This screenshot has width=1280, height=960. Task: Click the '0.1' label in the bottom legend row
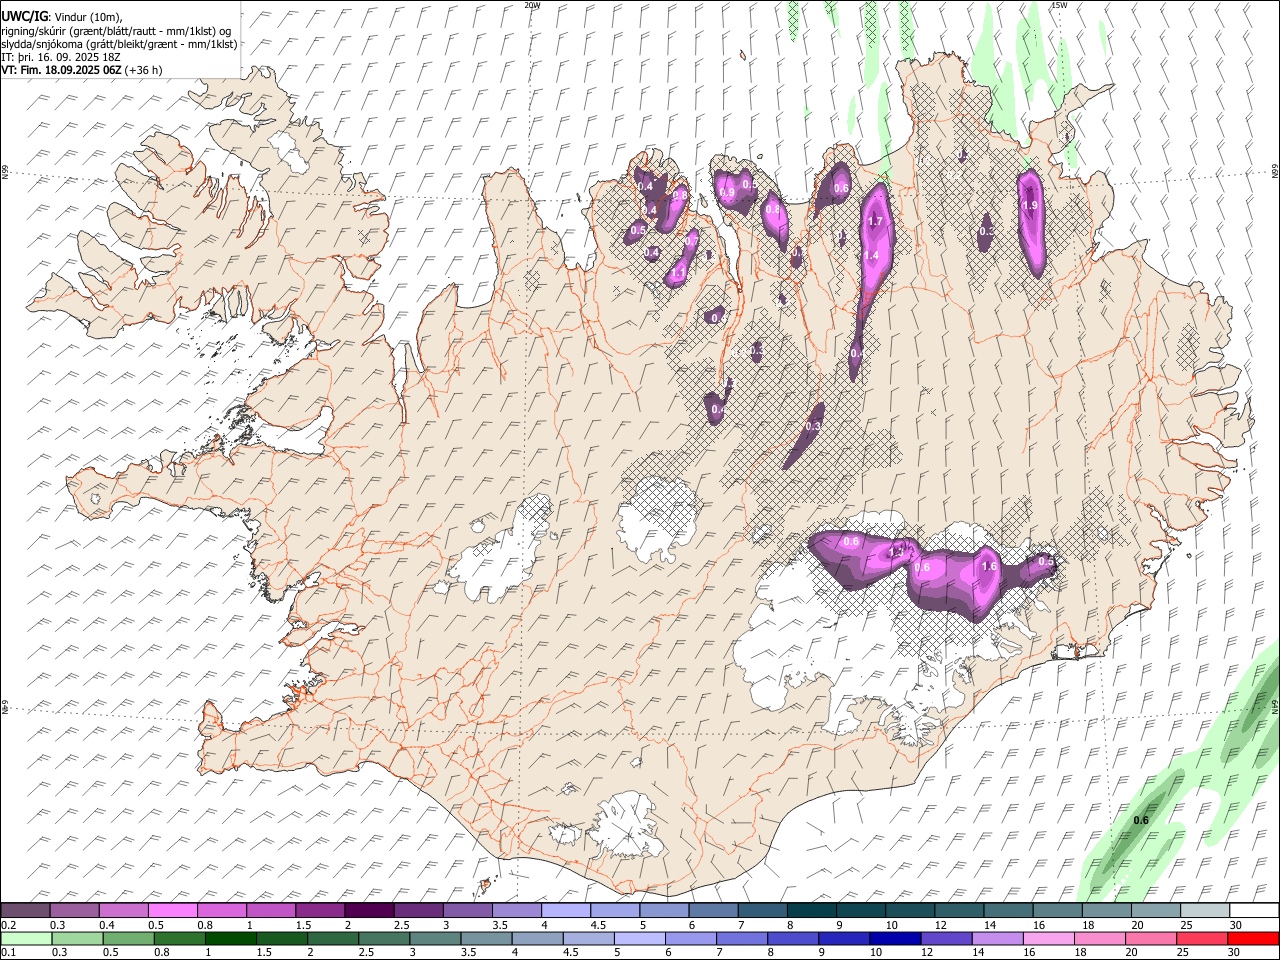(x=7, y=953)
